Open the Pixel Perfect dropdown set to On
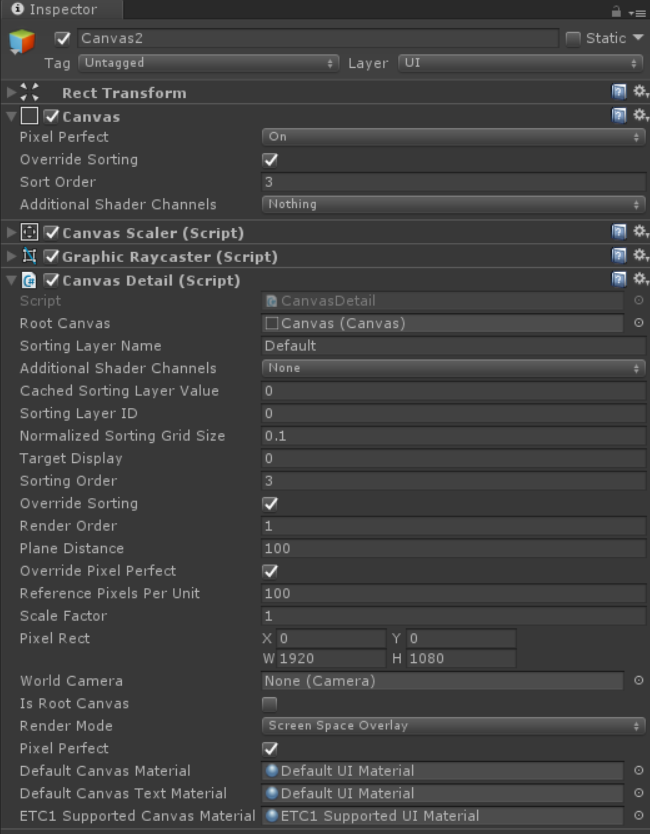The image size is (650, 834). [453, 137]
